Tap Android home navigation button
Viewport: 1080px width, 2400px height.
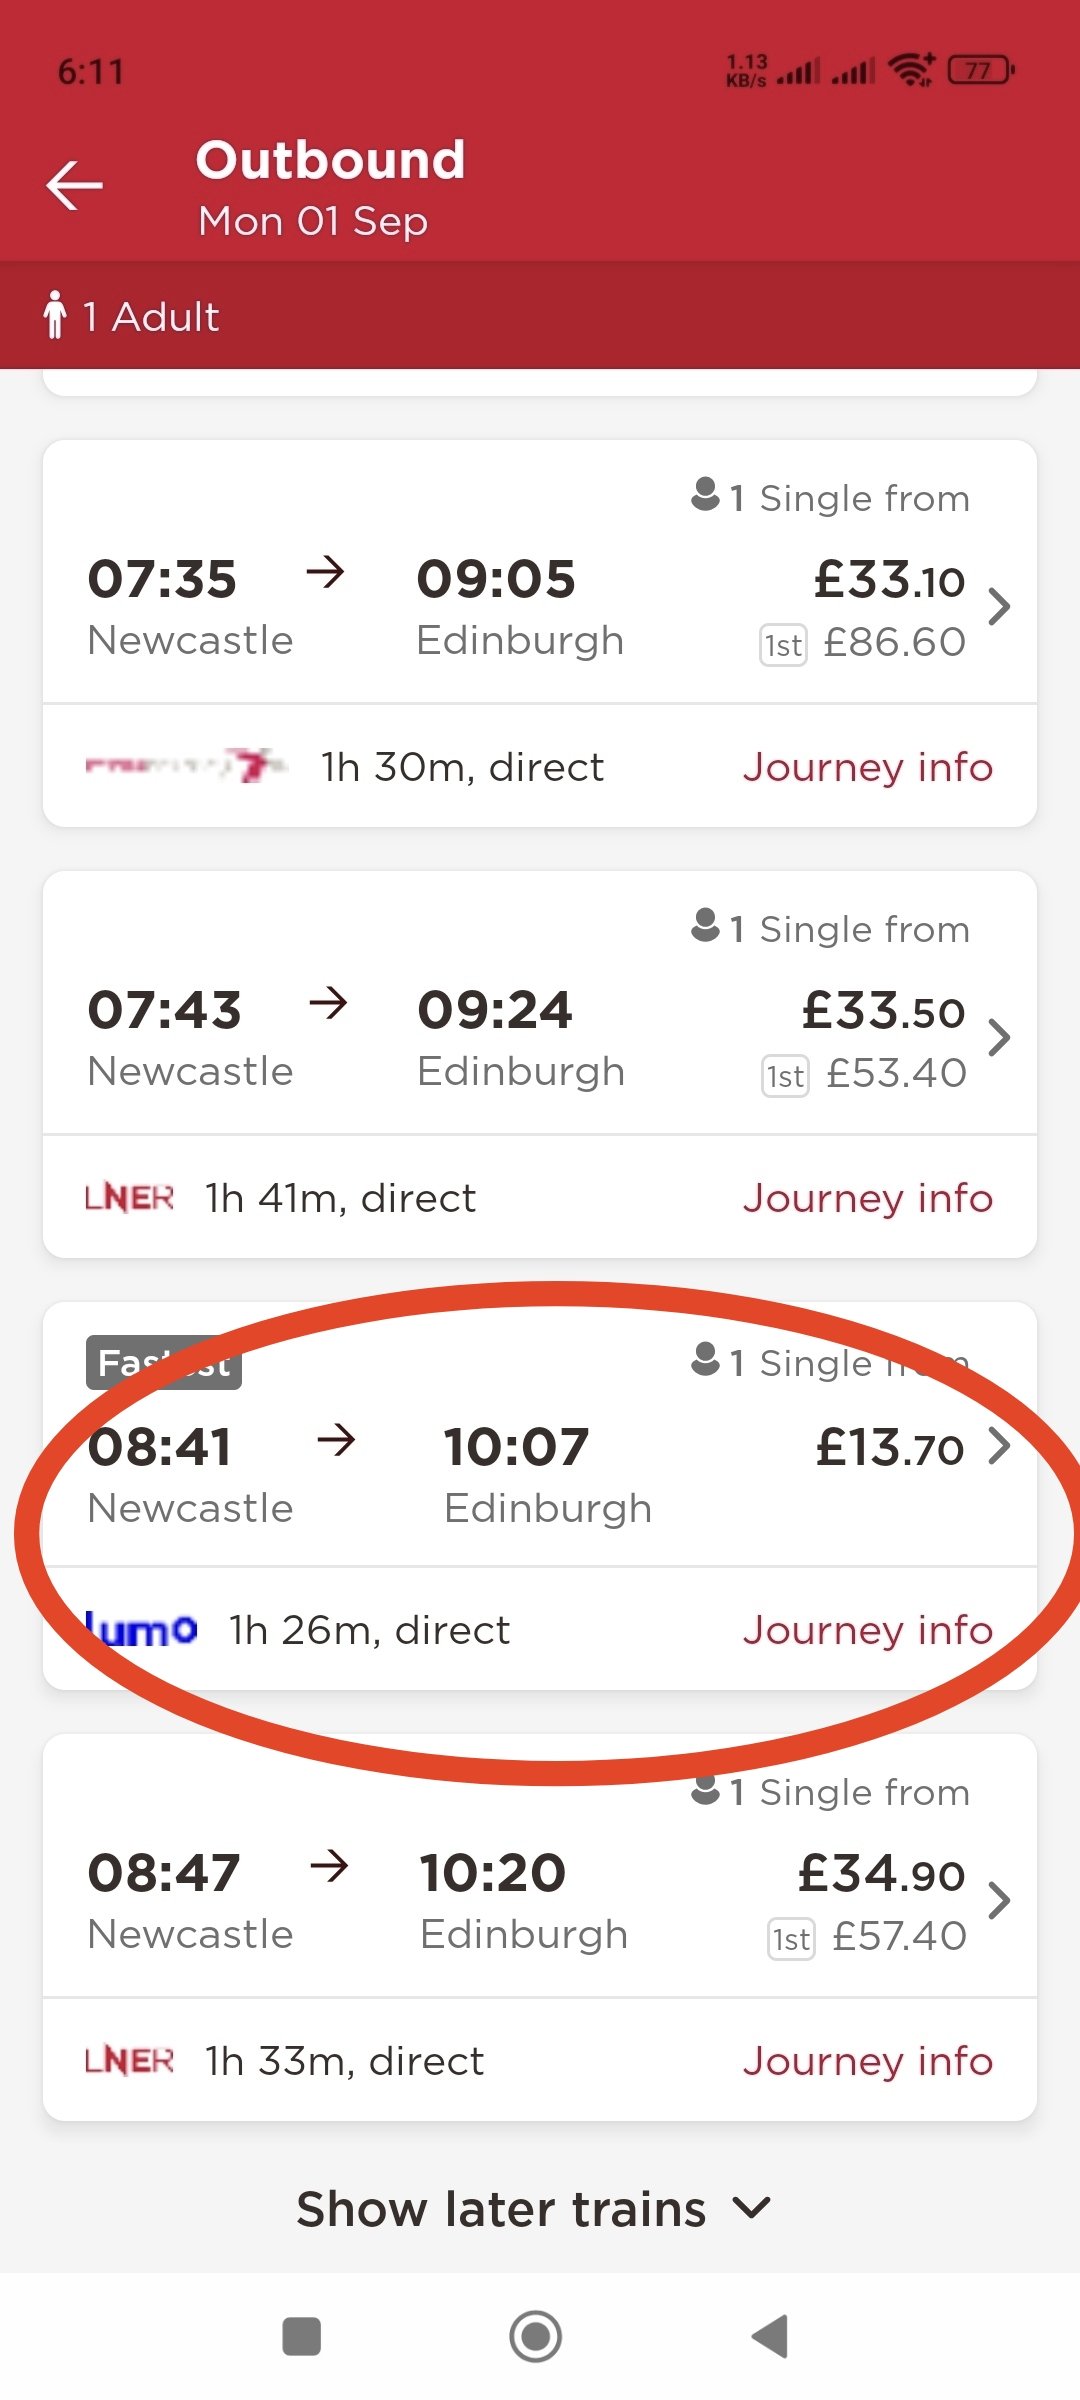coord(536,2337)
